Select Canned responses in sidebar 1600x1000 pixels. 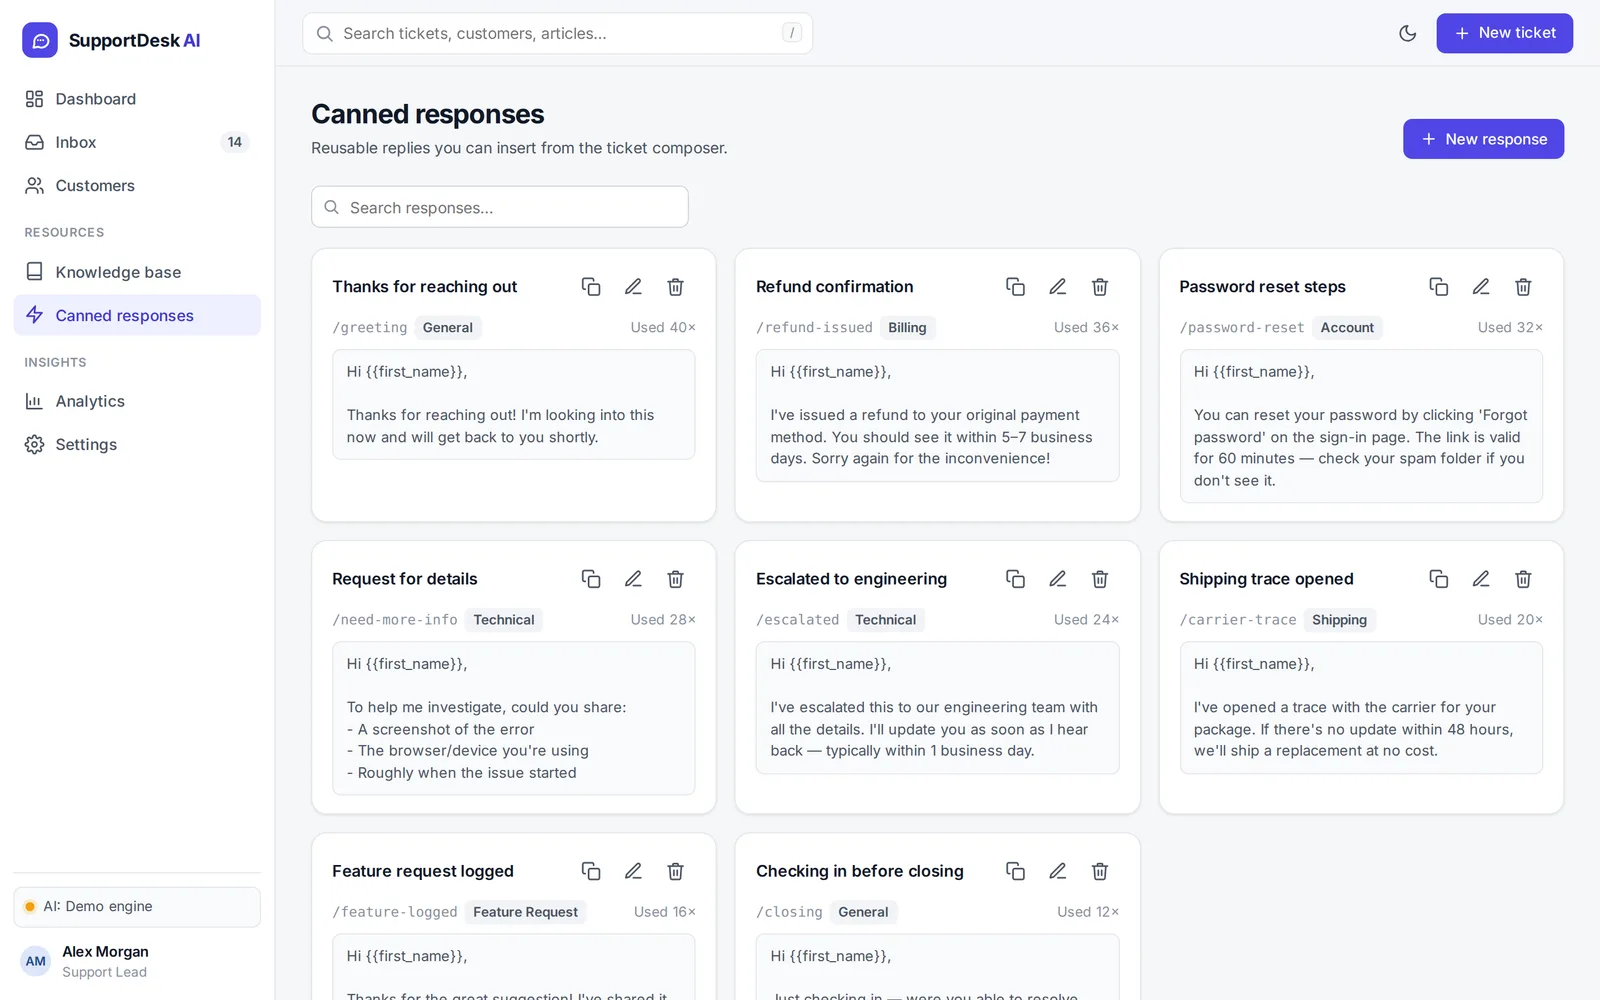pyautogui.click(x=137, y=315)
